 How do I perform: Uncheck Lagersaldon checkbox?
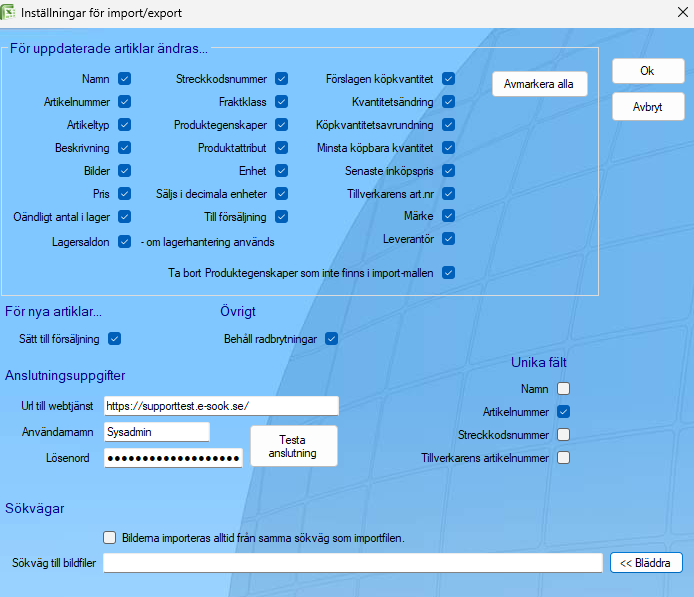coord(124,242)
